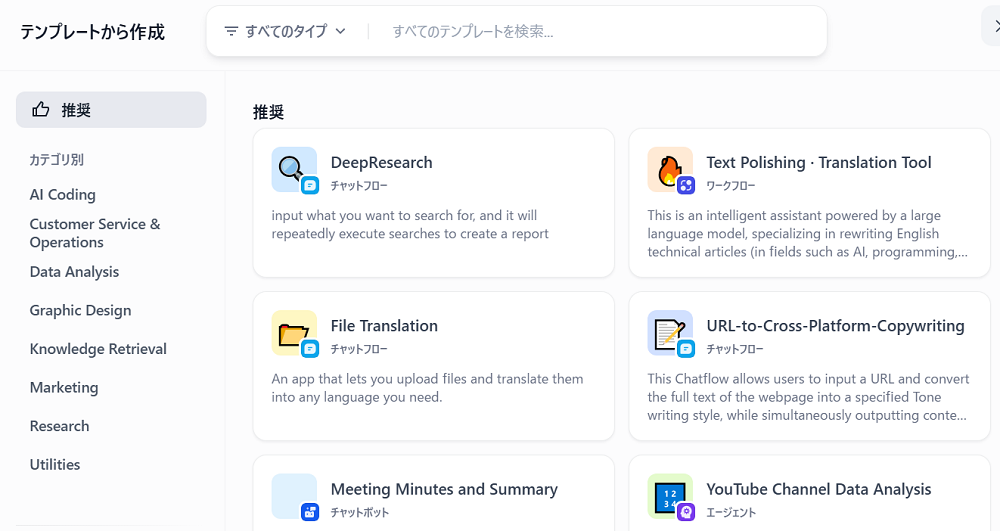Click the filter icon in search bar
The width and height of the screenshot is (1000, 531).
(x=231, y=31)
